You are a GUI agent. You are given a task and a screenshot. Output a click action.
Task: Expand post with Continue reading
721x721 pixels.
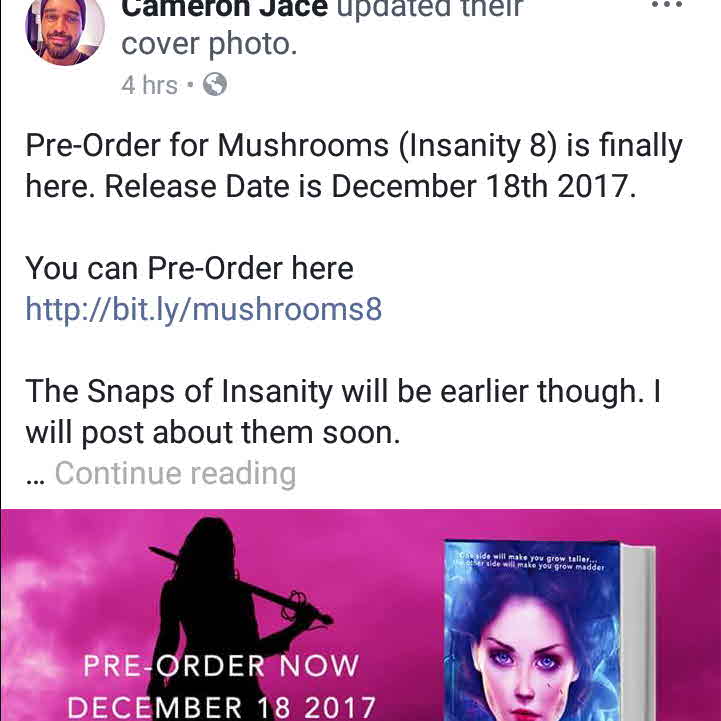175,473
